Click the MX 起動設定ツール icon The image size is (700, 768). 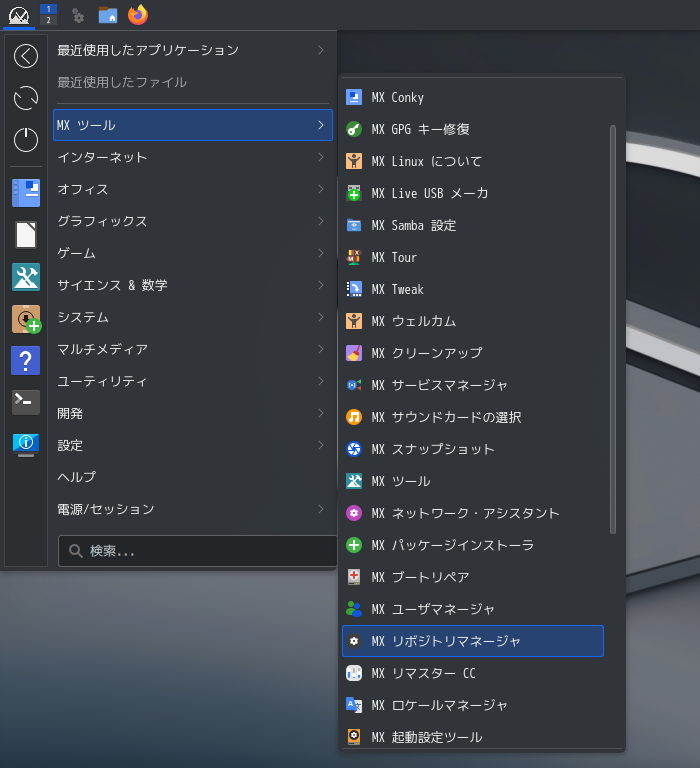[x=354, y=737]
